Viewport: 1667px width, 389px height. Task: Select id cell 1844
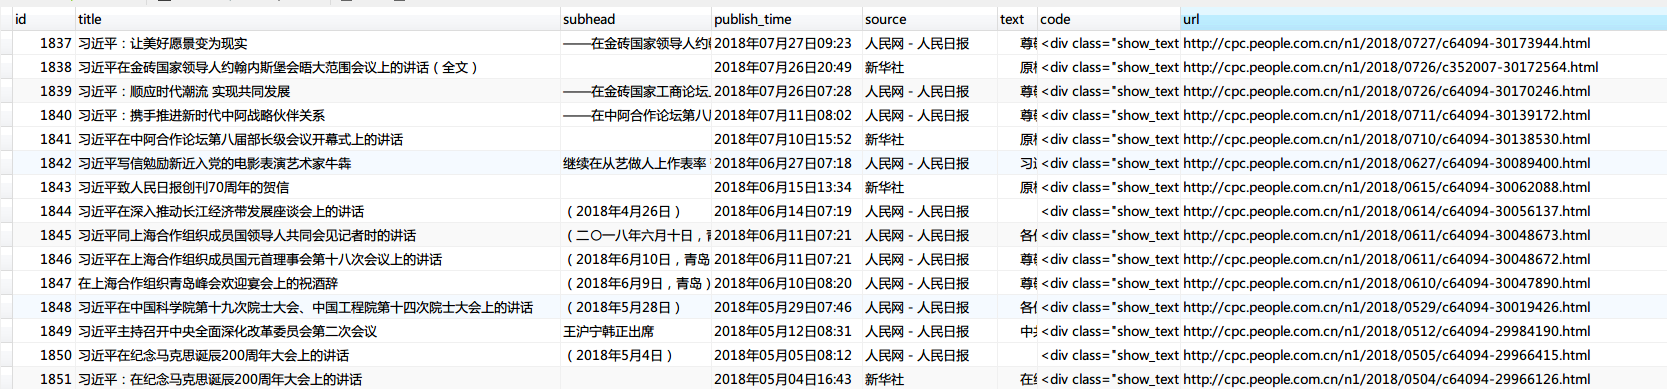56,211
